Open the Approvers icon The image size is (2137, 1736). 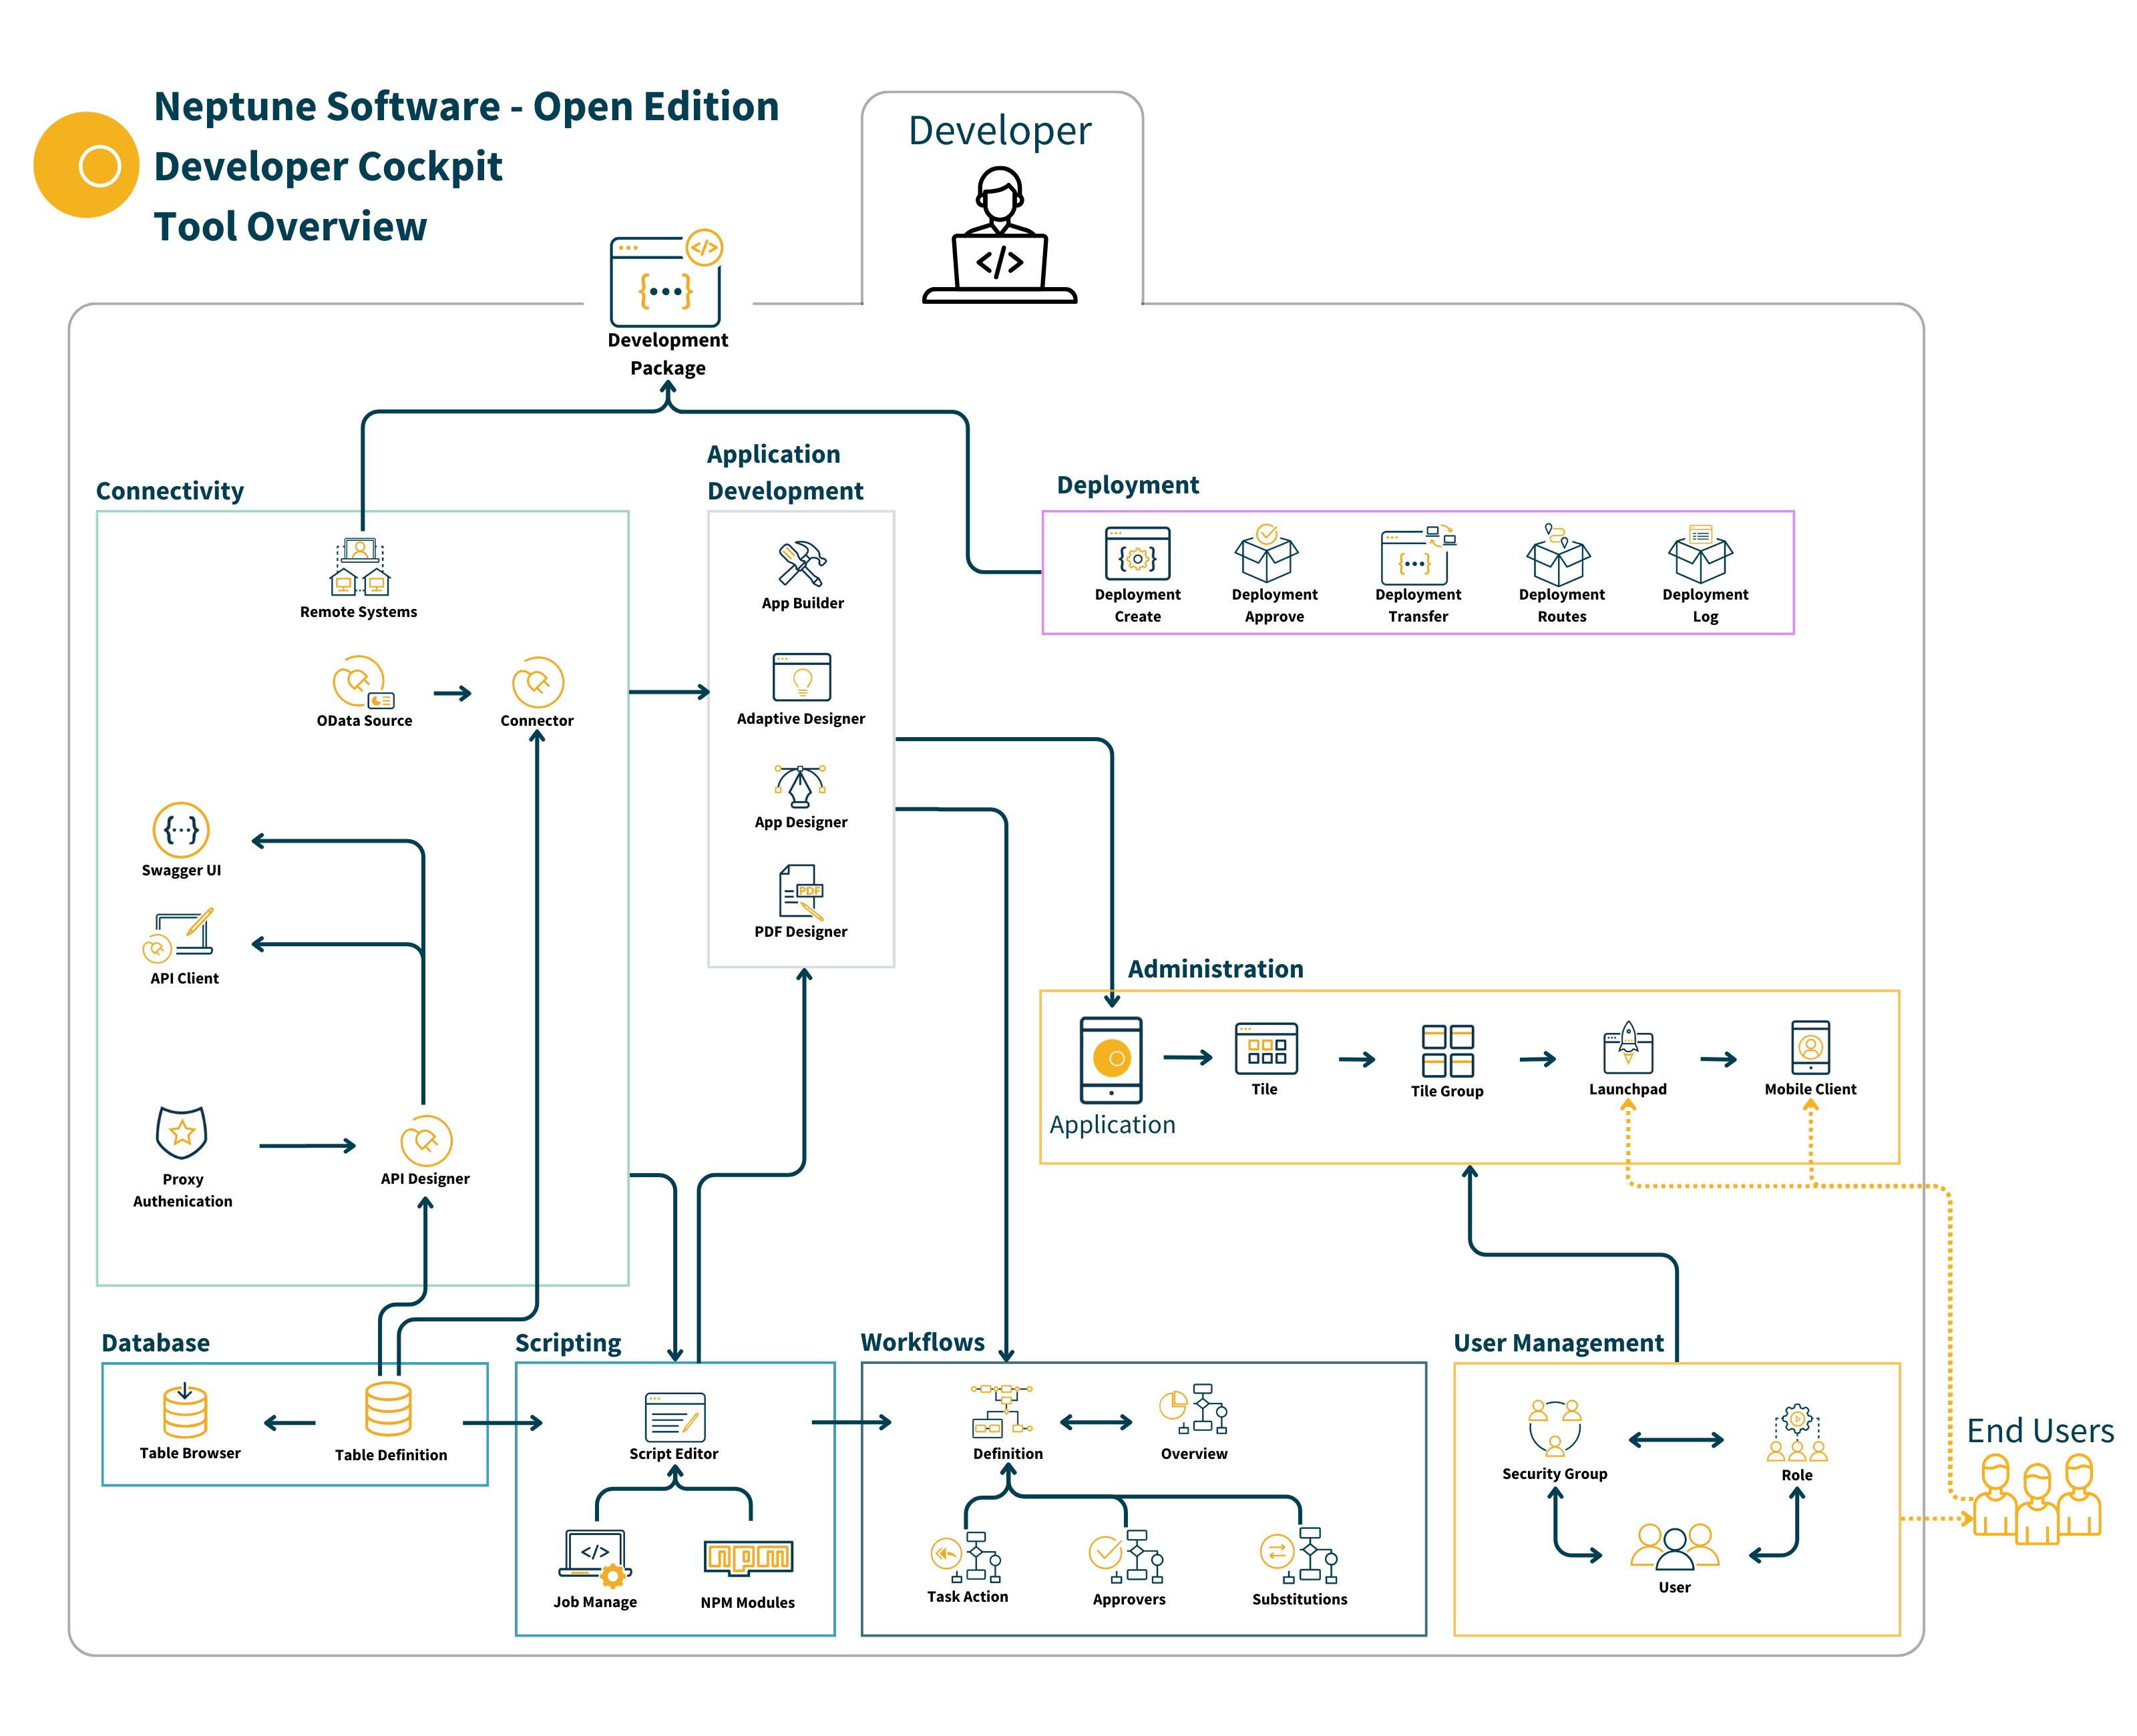(x=1126, y=1557)
